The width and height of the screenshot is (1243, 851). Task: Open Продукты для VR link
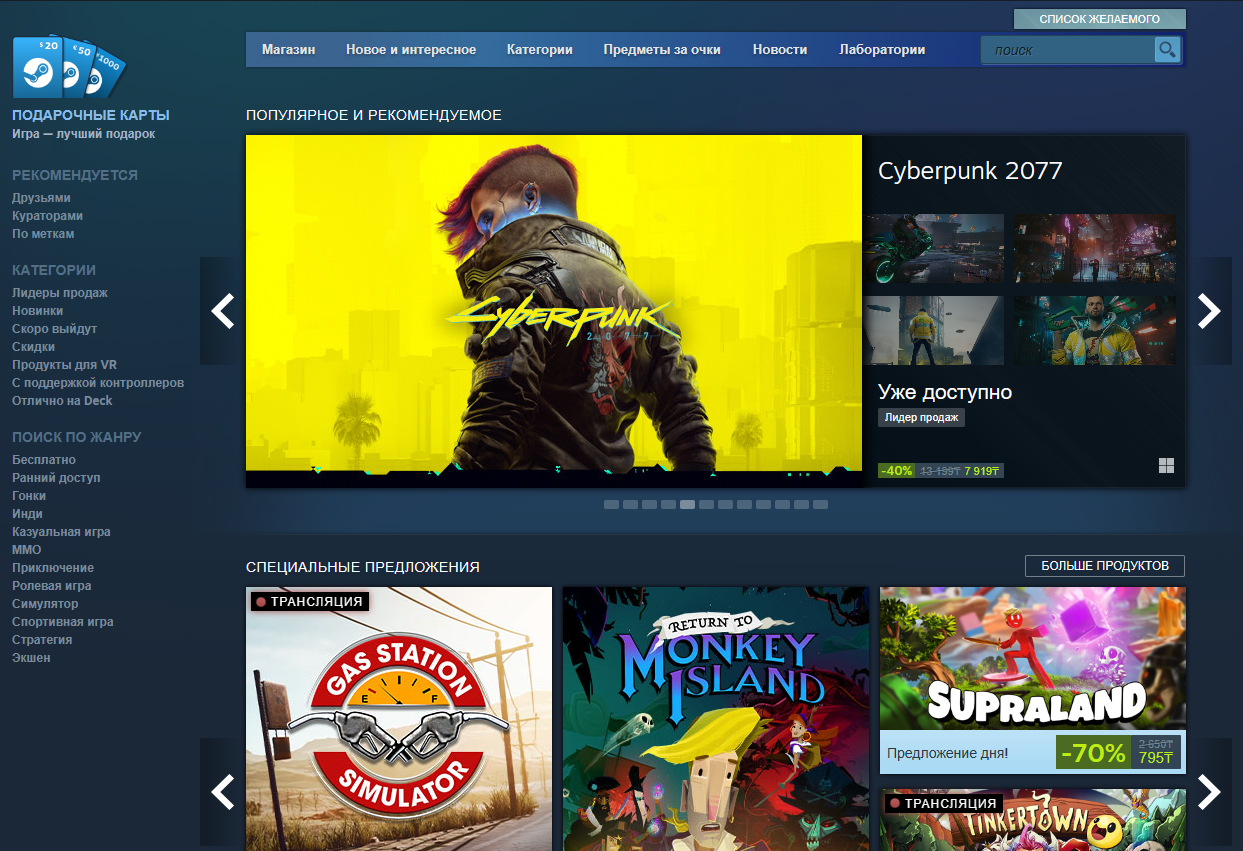pos(64,365)
